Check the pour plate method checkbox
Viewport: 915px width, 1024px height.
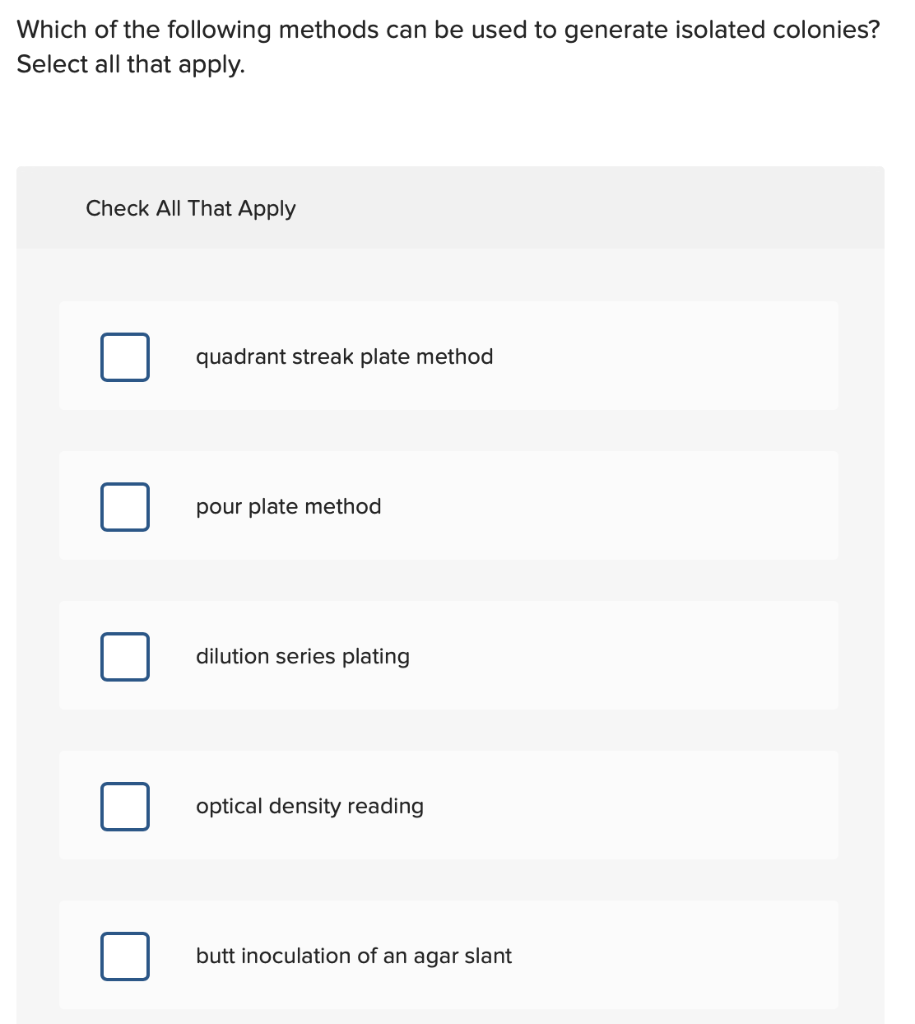(124, 506)
